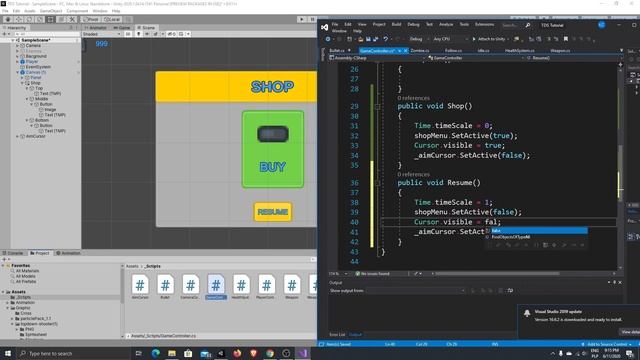Toggle 2D view in Scene toolbar
The height and width of the screenshot is (360, 640).
tap(128, 34)
